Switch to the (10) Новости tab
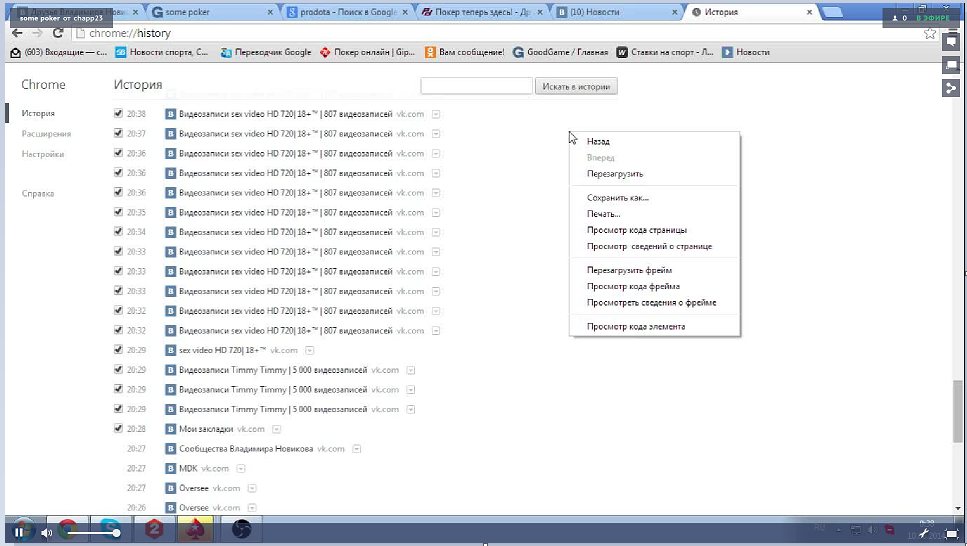This screenshot has height=546, width=967. (617, 12)
